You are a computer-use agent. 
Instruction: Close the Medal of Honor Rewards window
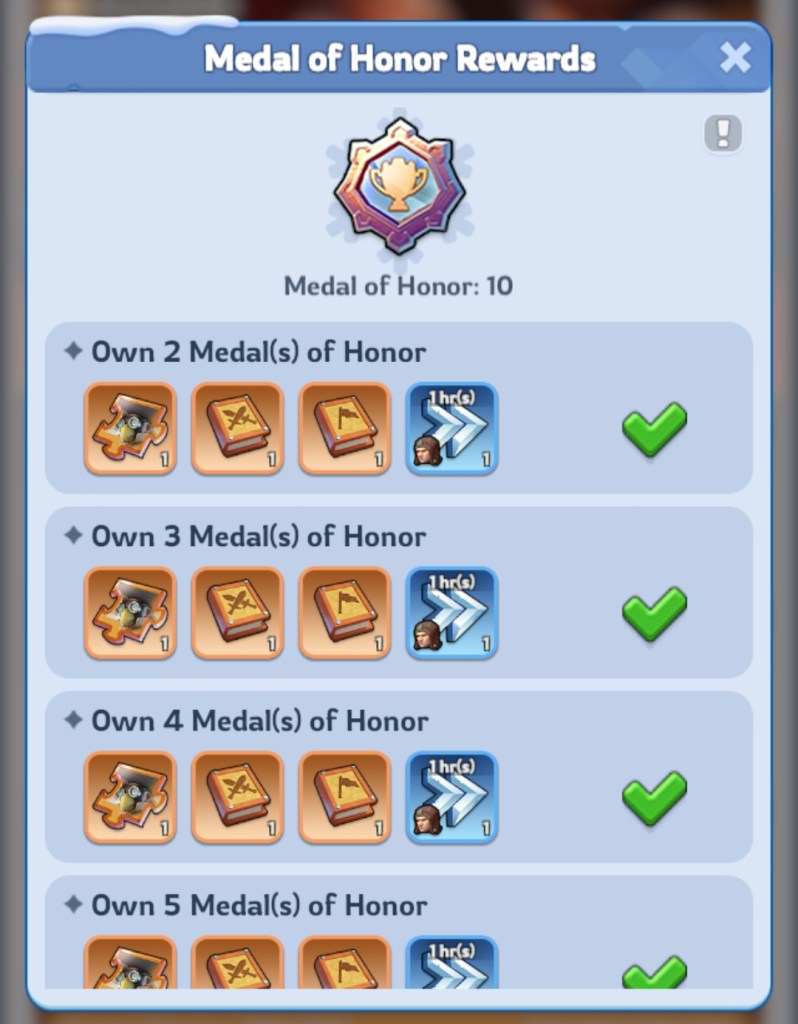735,57
